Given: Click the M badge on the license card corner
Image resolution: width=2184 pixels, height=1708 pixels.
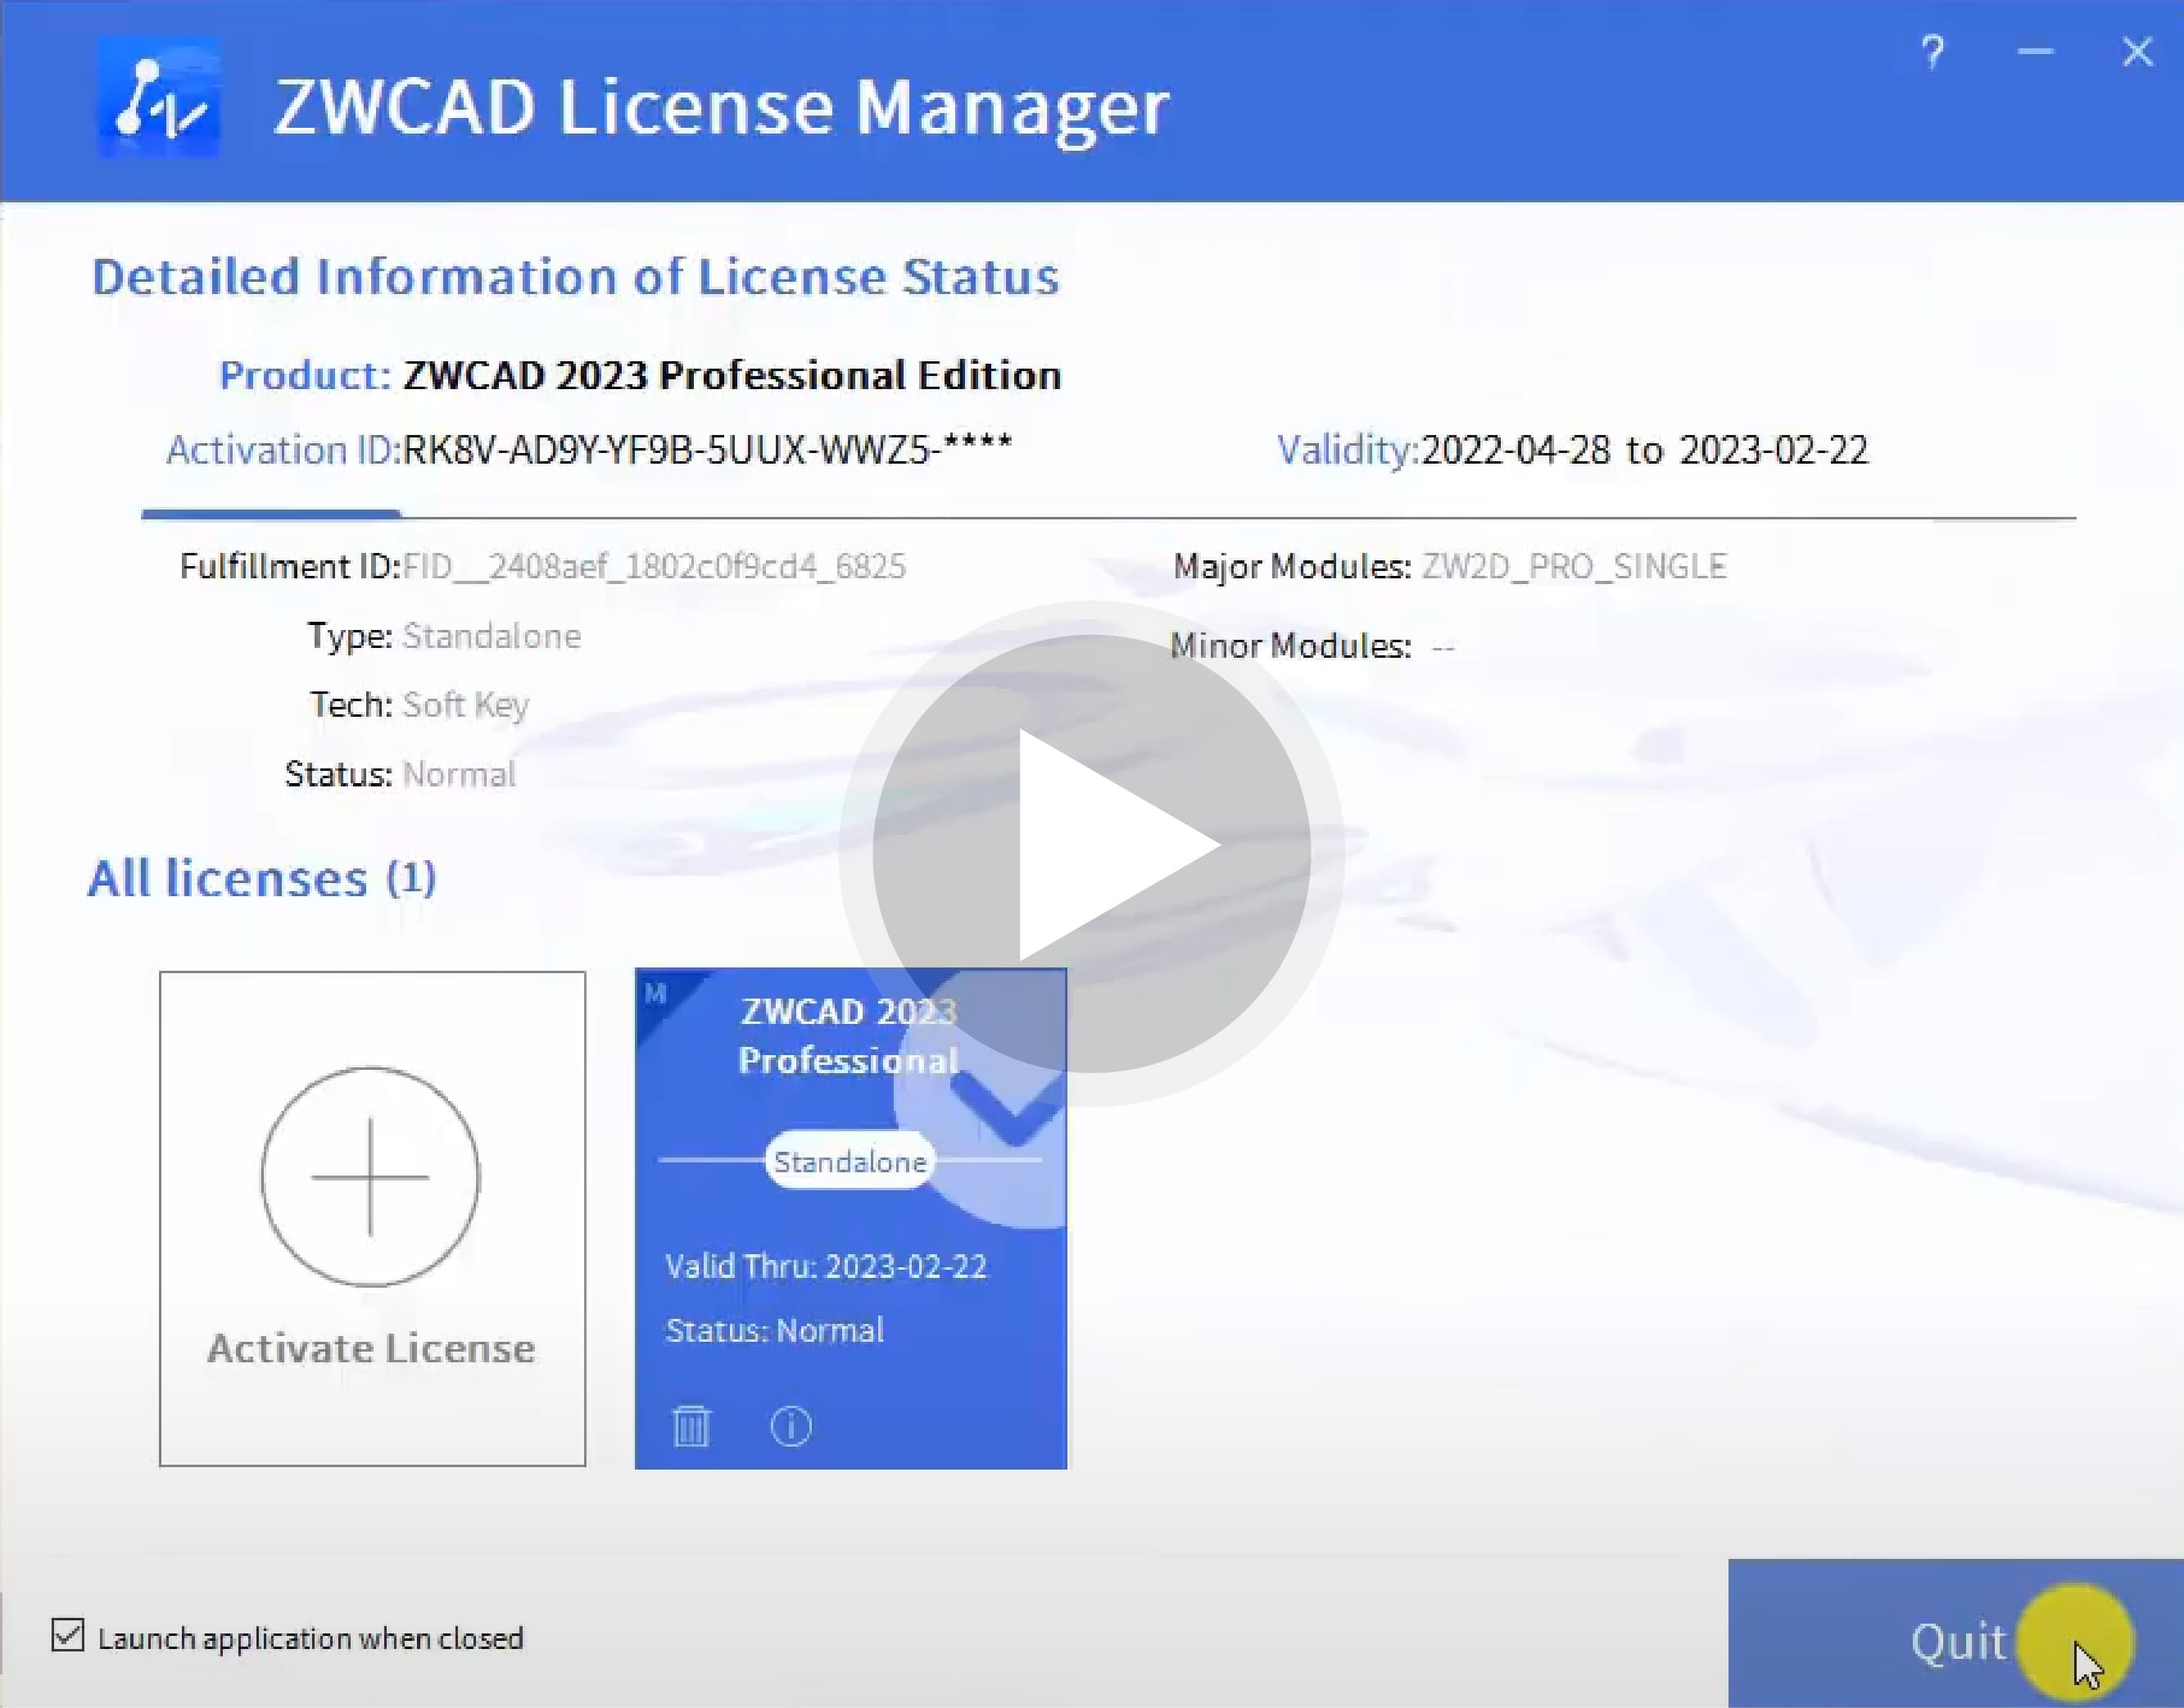Looking at the screenshot, I should (657, 994).
